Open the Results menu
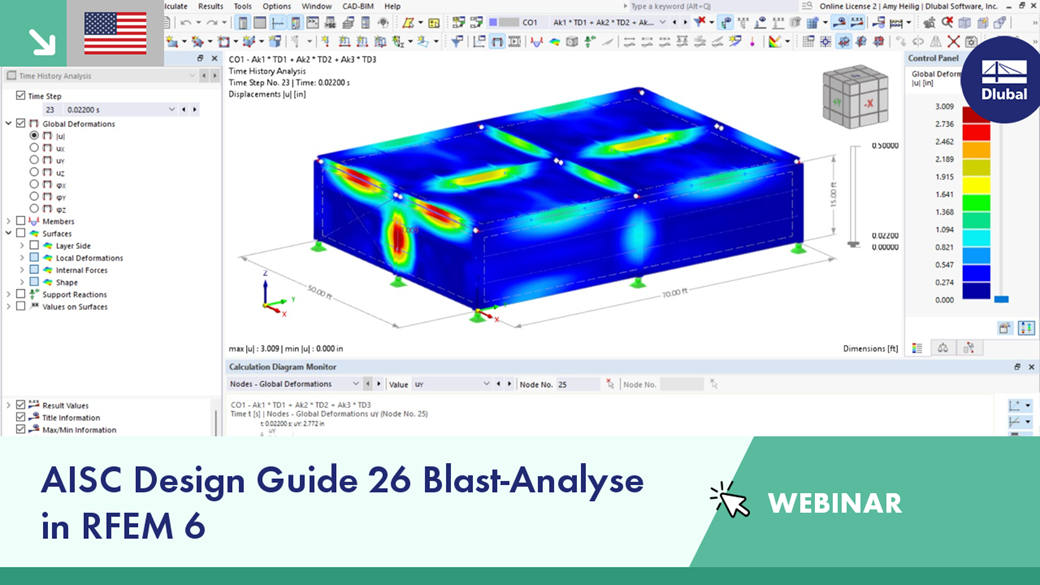Viewport: 1040px width, 585px height. tap(210, 6)
